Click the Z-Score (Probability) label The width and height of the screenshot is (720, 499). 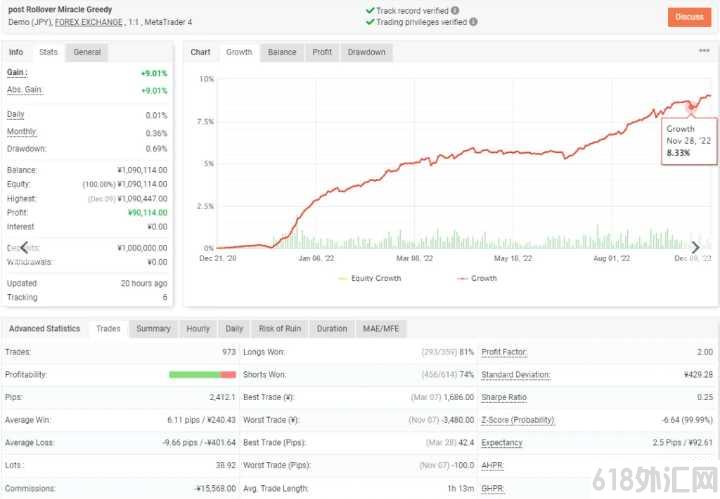pos(518,420)
